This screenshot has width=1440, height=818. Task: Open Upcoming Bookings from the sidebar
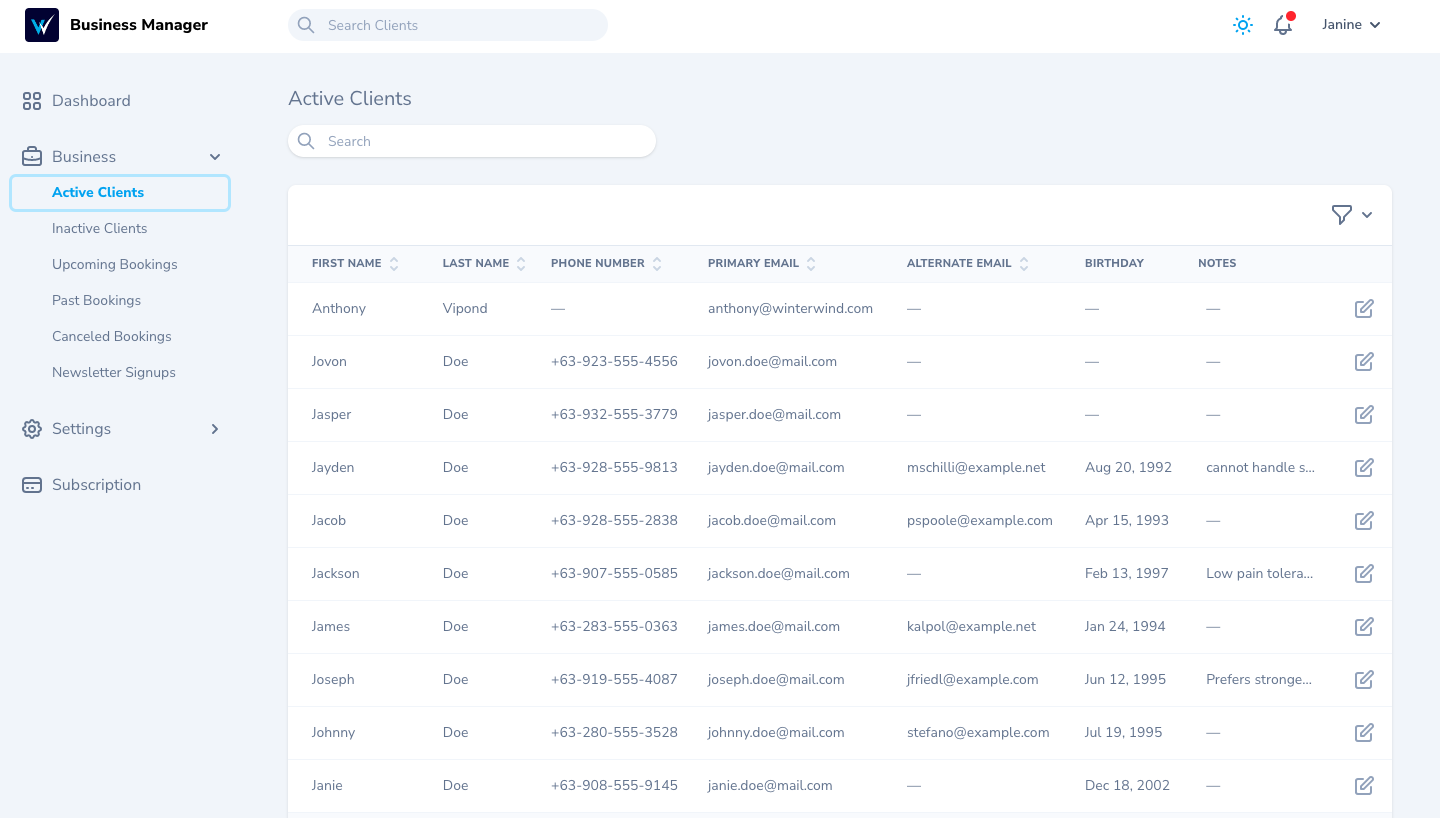click(x=114, y=264)
